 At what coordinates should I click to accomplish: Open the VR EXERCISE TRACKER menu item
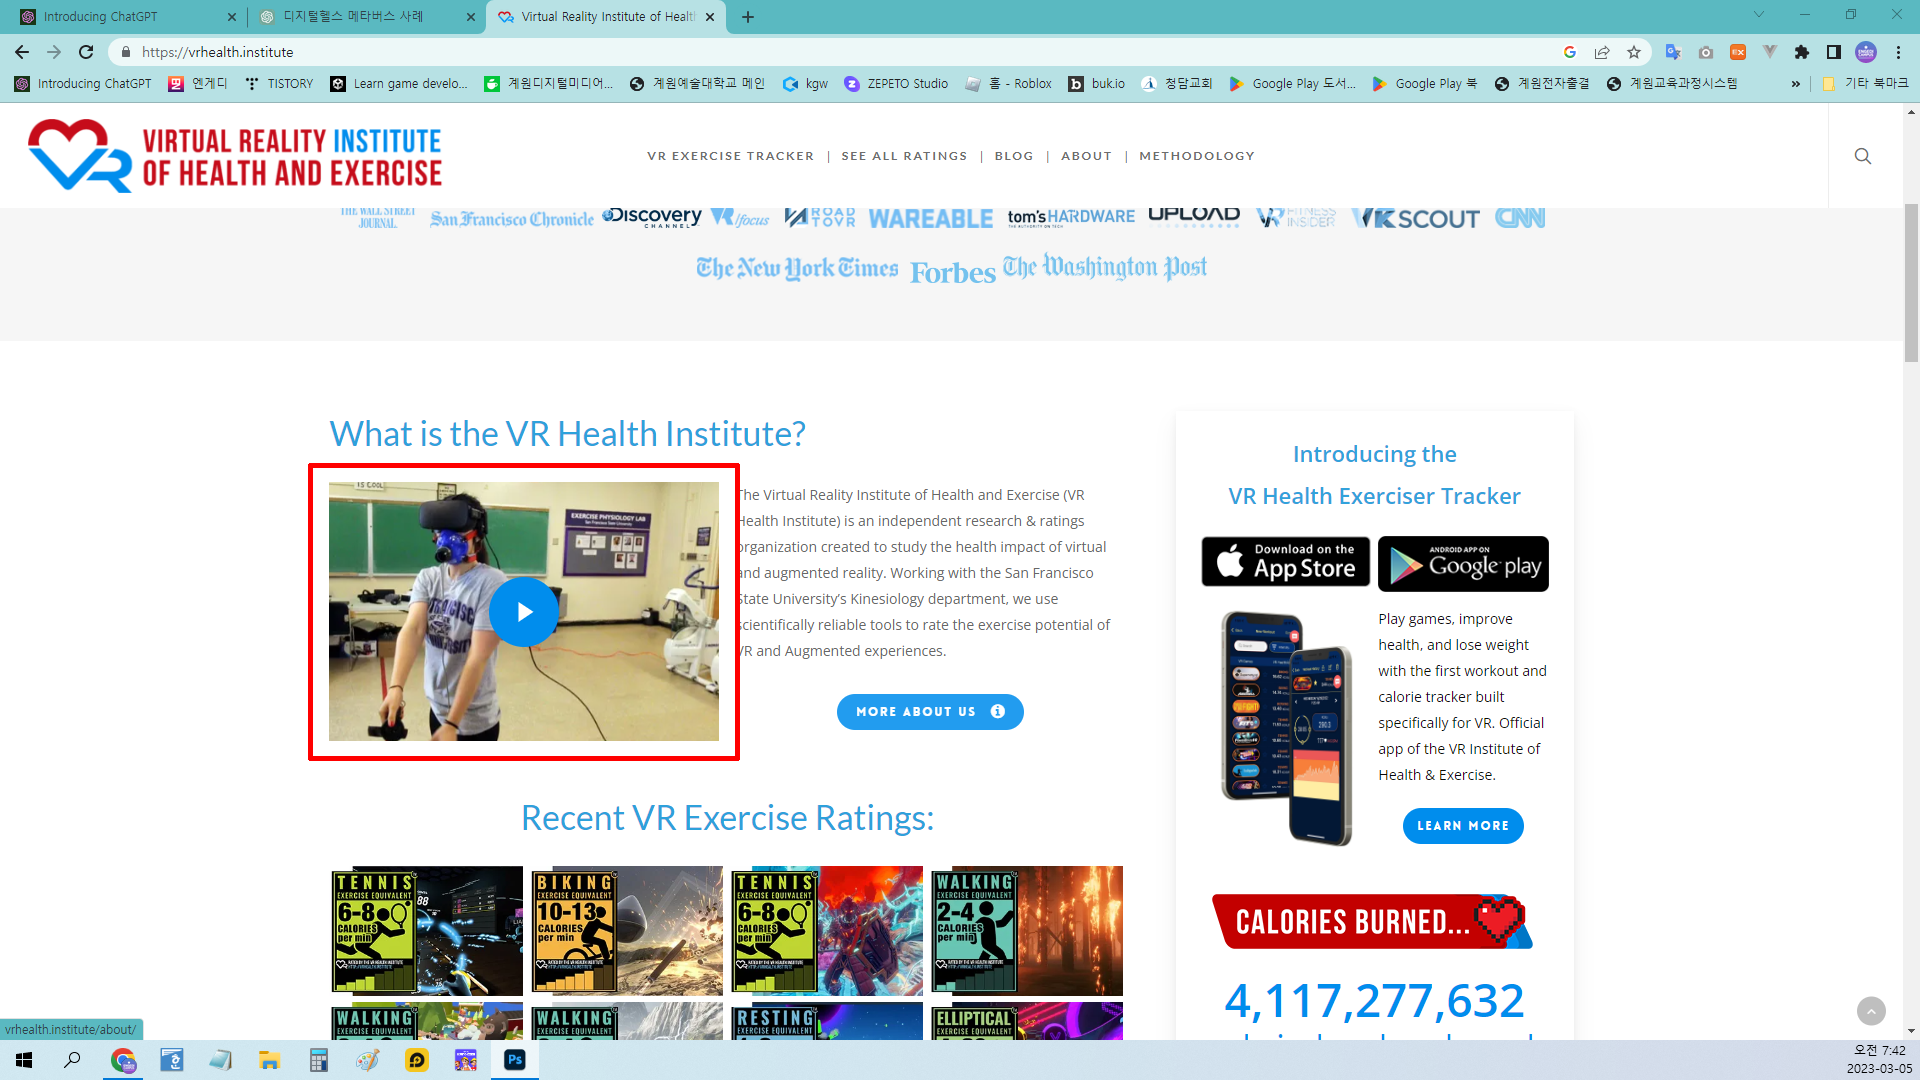730,156
